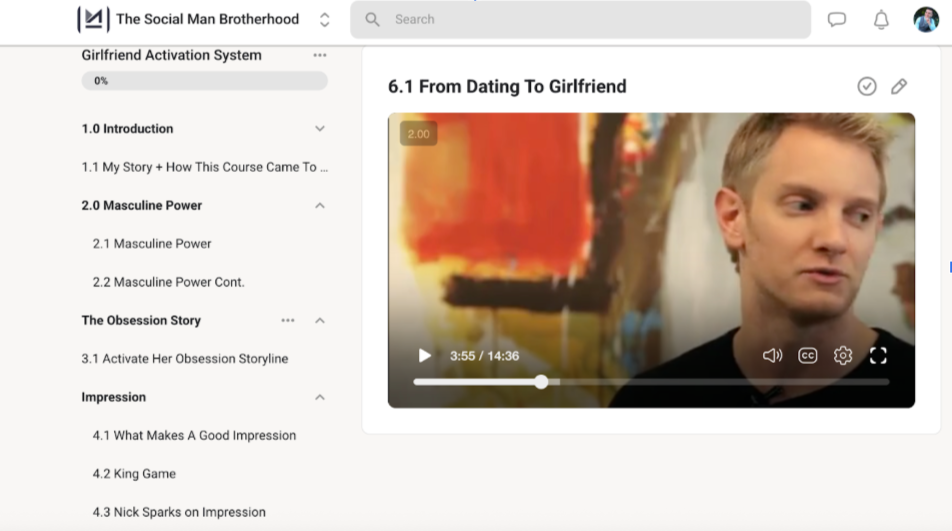Expand the 1.0 Introduction section
The width and height of the screenshot is (952, 531).
coord(320,129)
